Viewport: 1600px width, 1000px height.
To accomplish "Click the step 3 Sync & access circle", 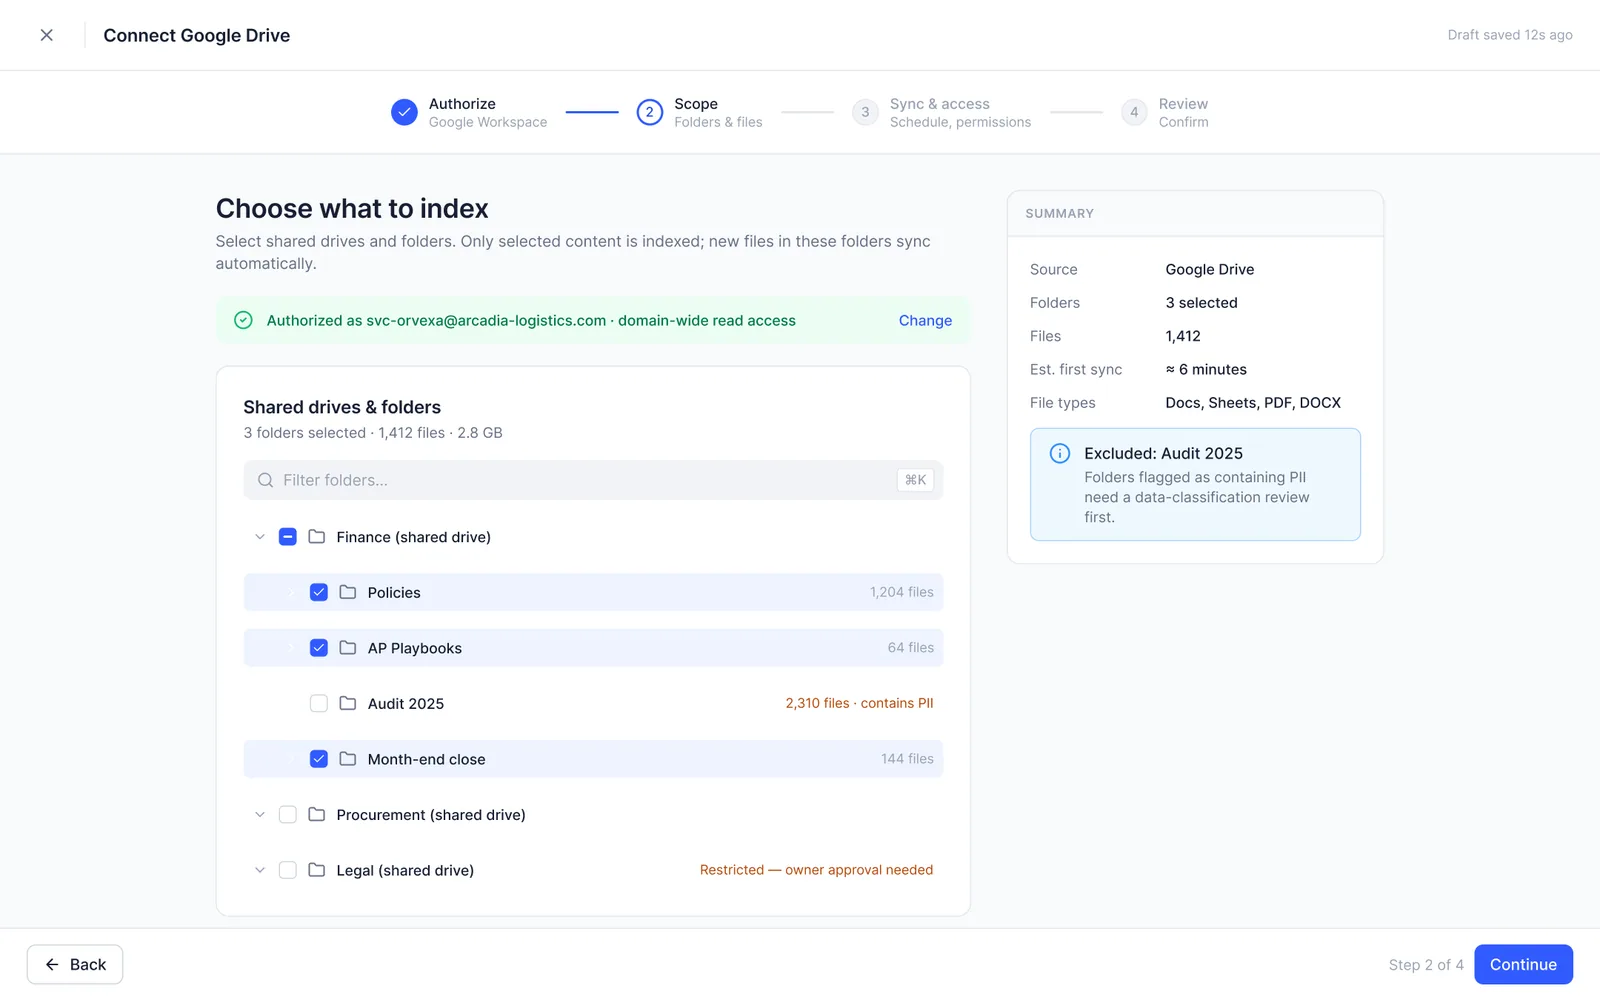I will pyautogui.click(x=865, y=112).
